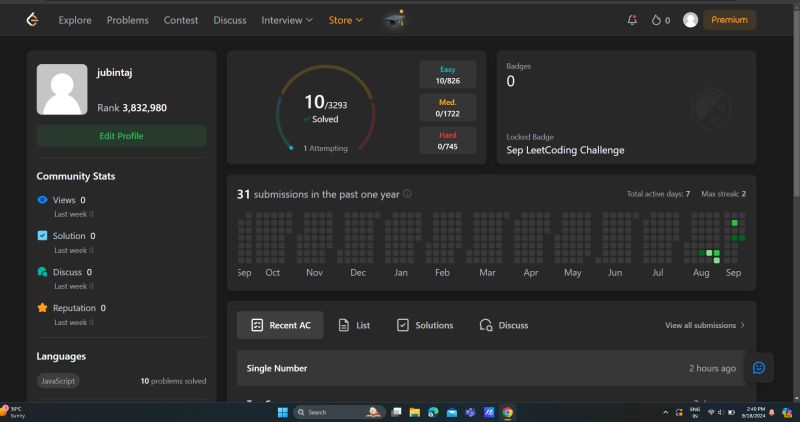Switch to the List tab
The height and width of the screenshot is (422, 800).
coord(354,325)
